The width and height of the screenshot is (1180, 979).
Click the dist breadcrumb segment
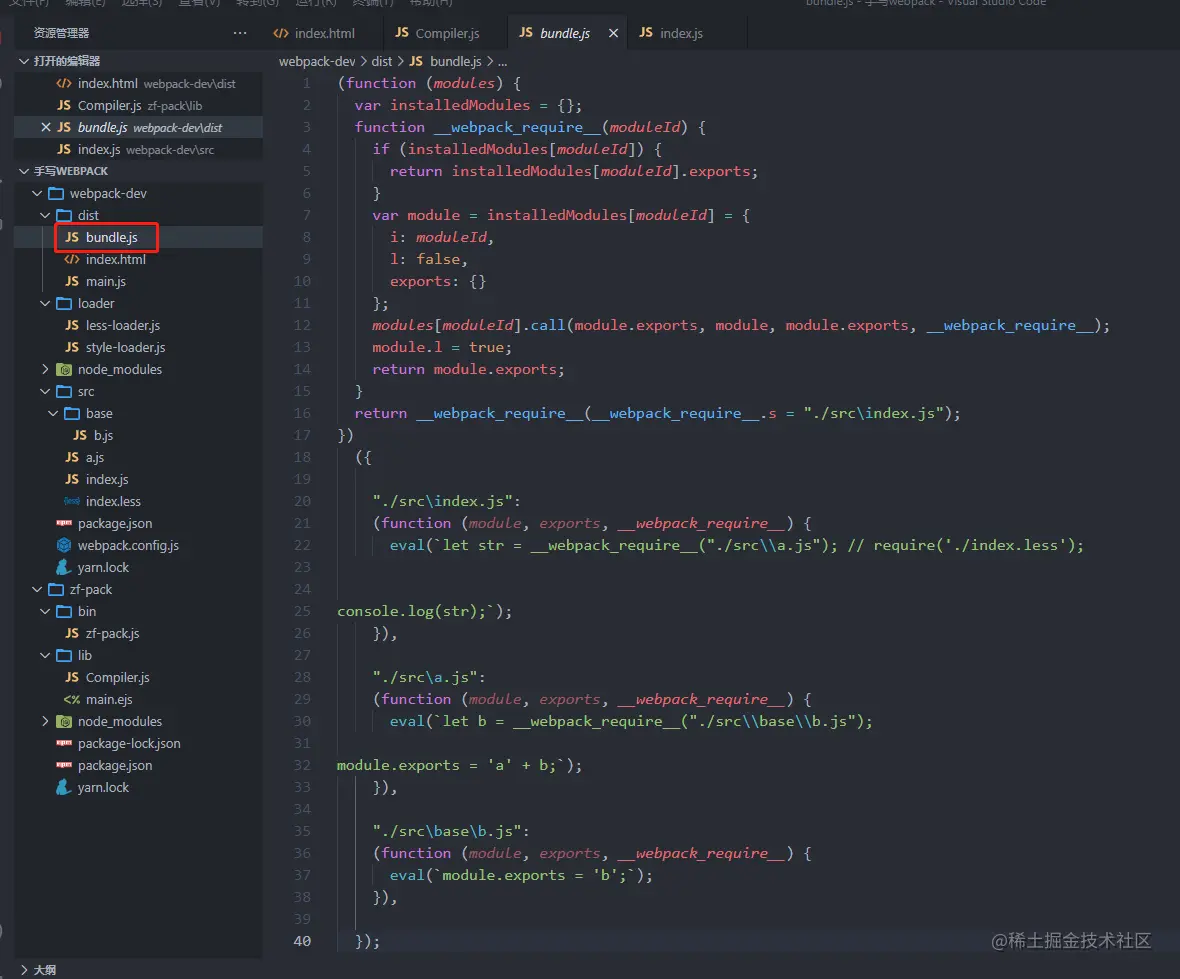coord(382,61)
